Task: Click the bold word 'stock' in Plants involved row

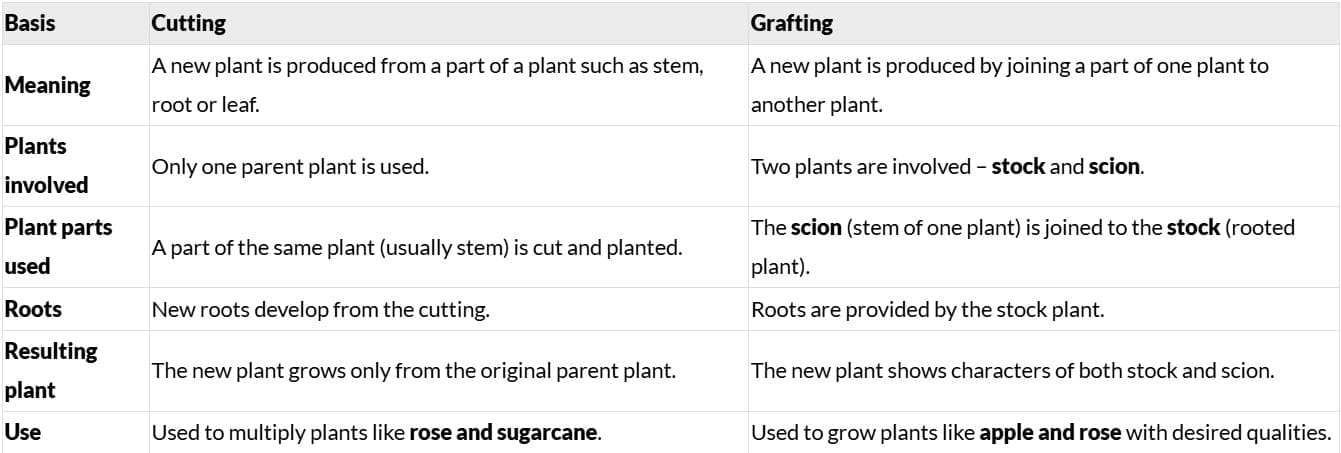Action: tap(1018, 167)
